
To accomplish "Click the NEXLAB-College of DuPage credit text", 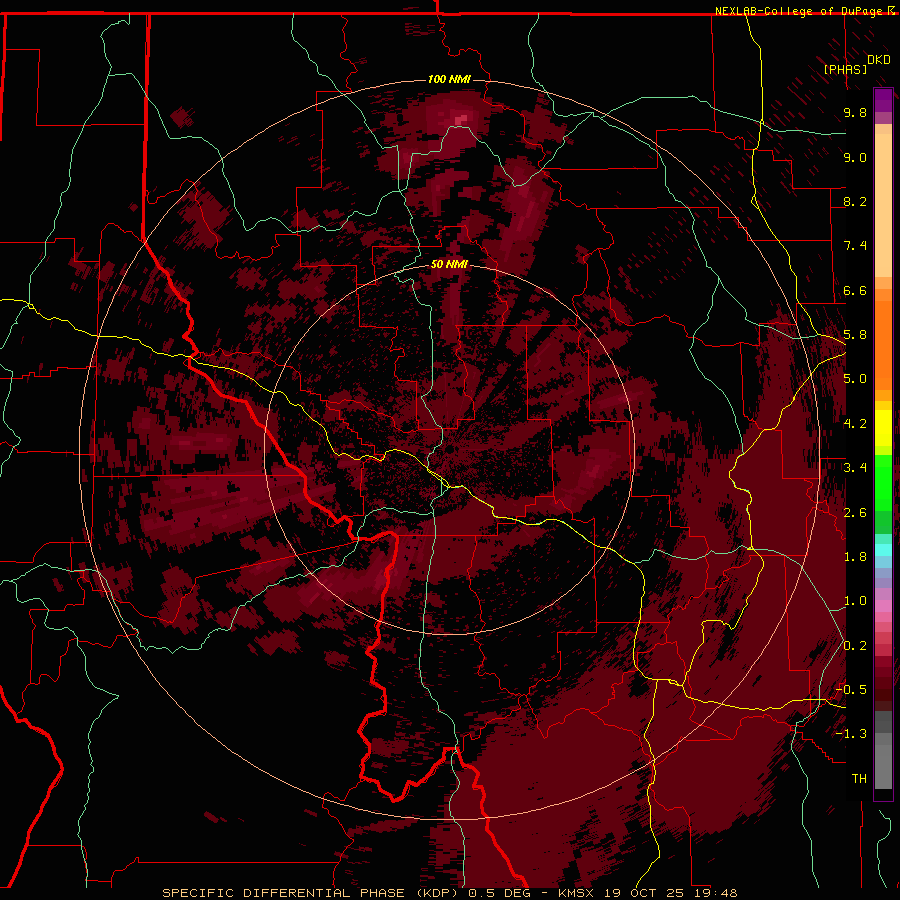I will 798,11.
